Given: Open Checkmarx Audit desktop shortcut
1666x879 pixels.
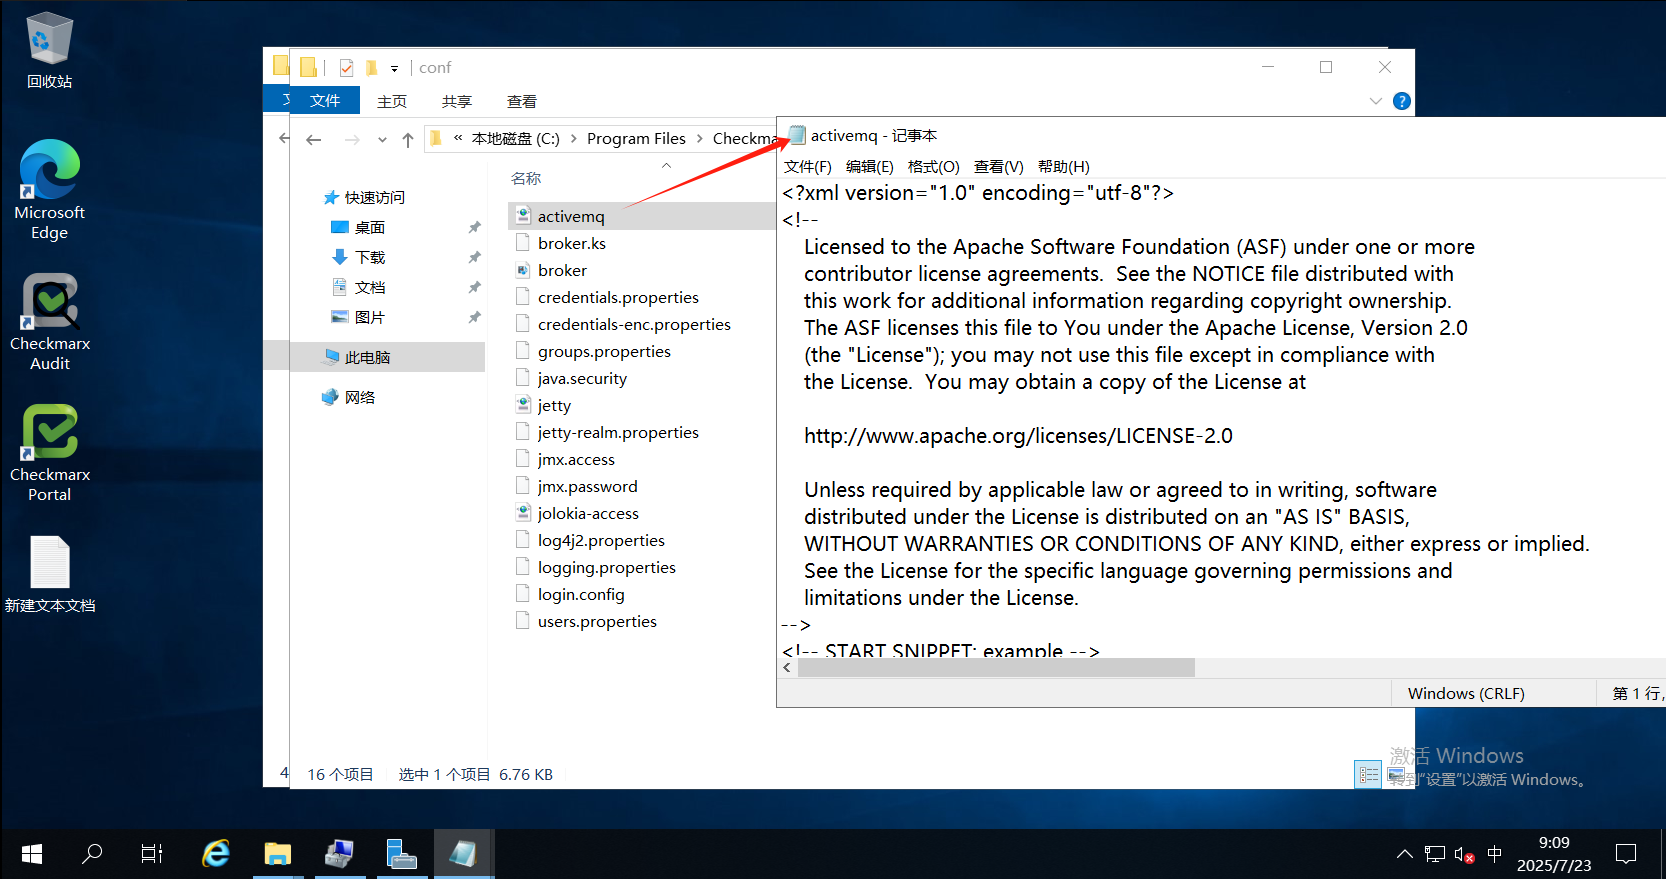Looking at the screenshot, I should coord(49,322).
